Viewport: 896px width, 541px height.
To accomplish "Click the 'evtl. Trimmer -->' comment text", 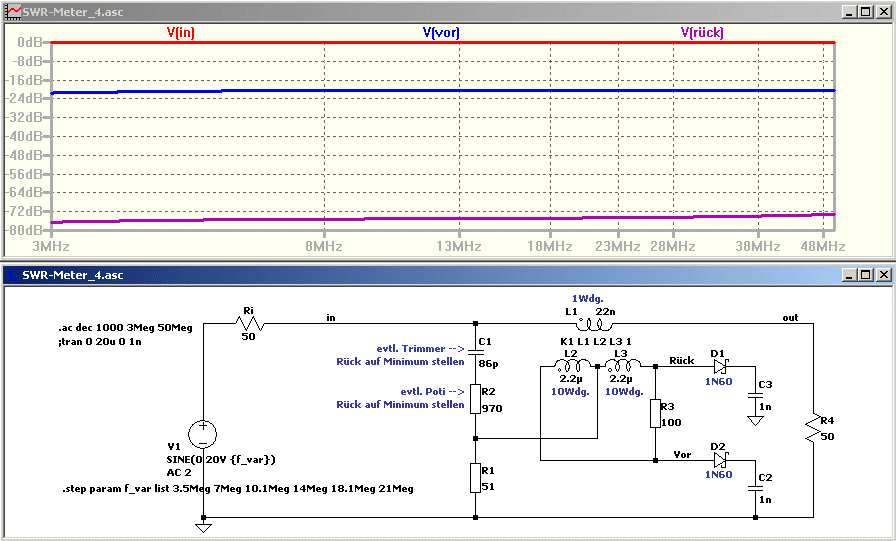I will point(421,348).
